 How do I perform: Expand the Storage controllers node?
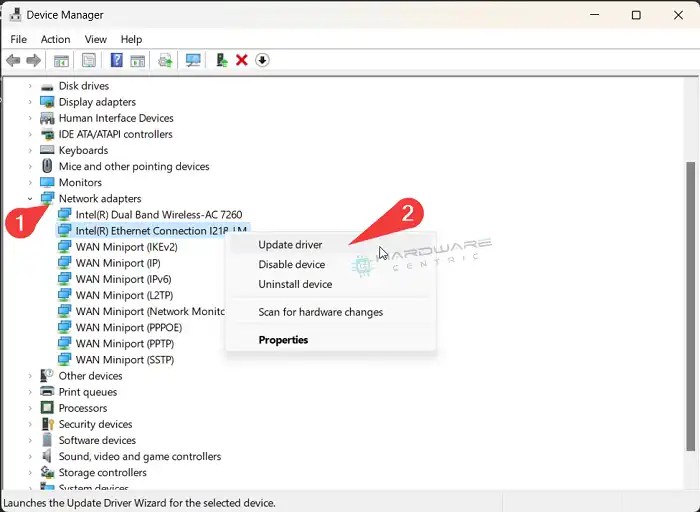[x=30, y=472]
